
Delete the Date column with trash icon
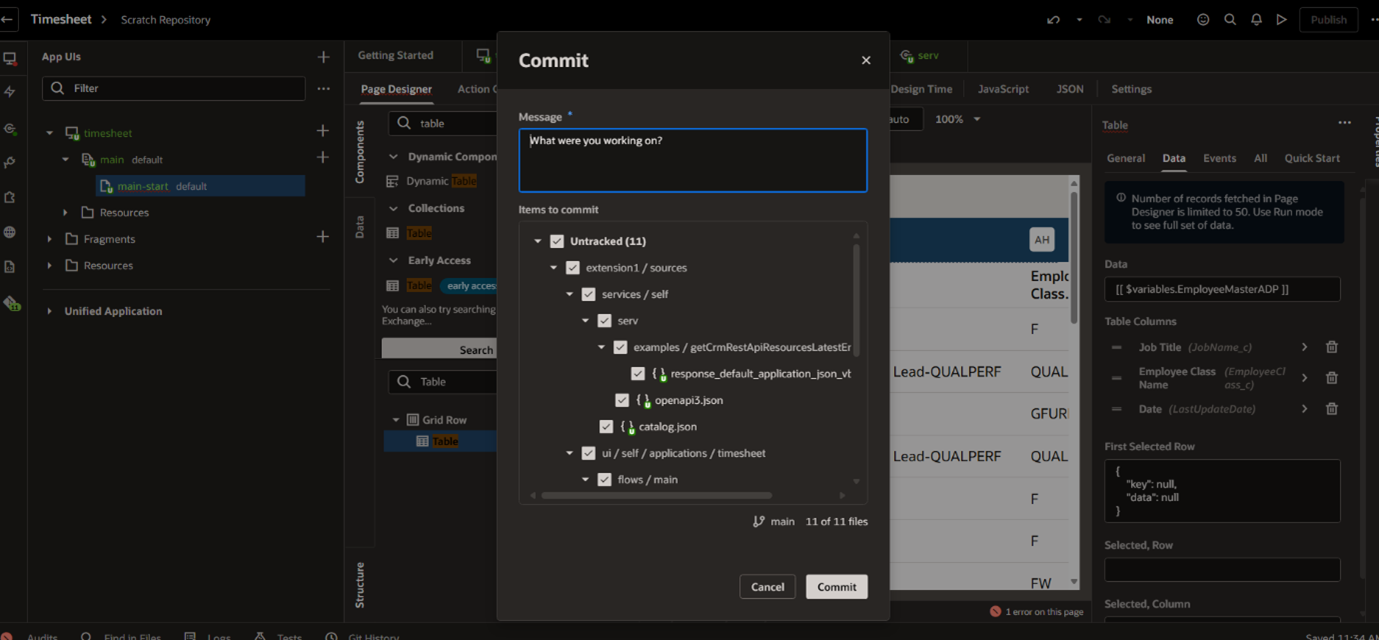(x=1331, y=409)
